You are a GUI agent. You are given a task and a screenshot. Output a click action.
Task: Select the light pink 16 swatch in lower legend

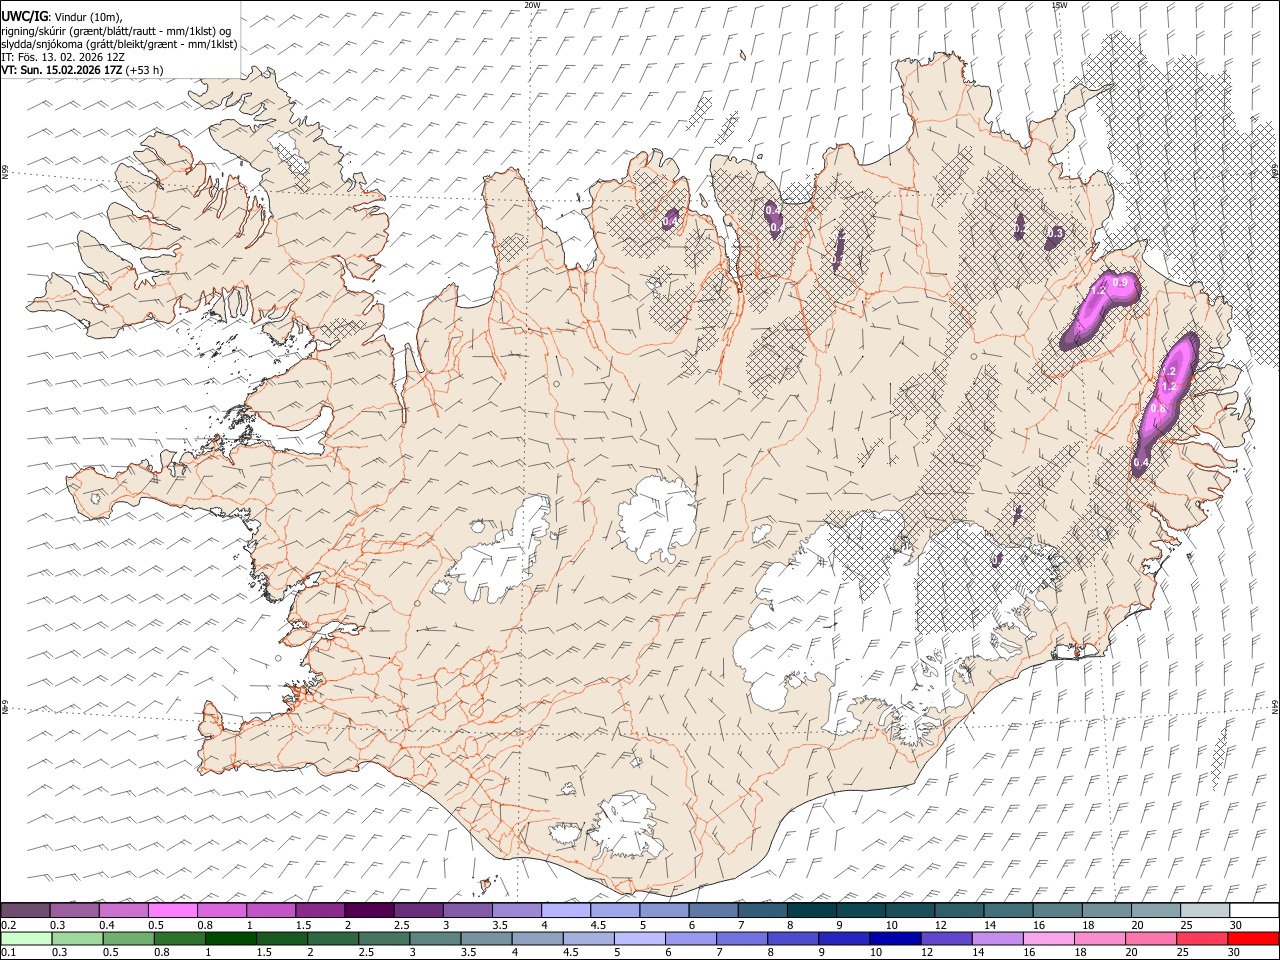[1047, 939]
